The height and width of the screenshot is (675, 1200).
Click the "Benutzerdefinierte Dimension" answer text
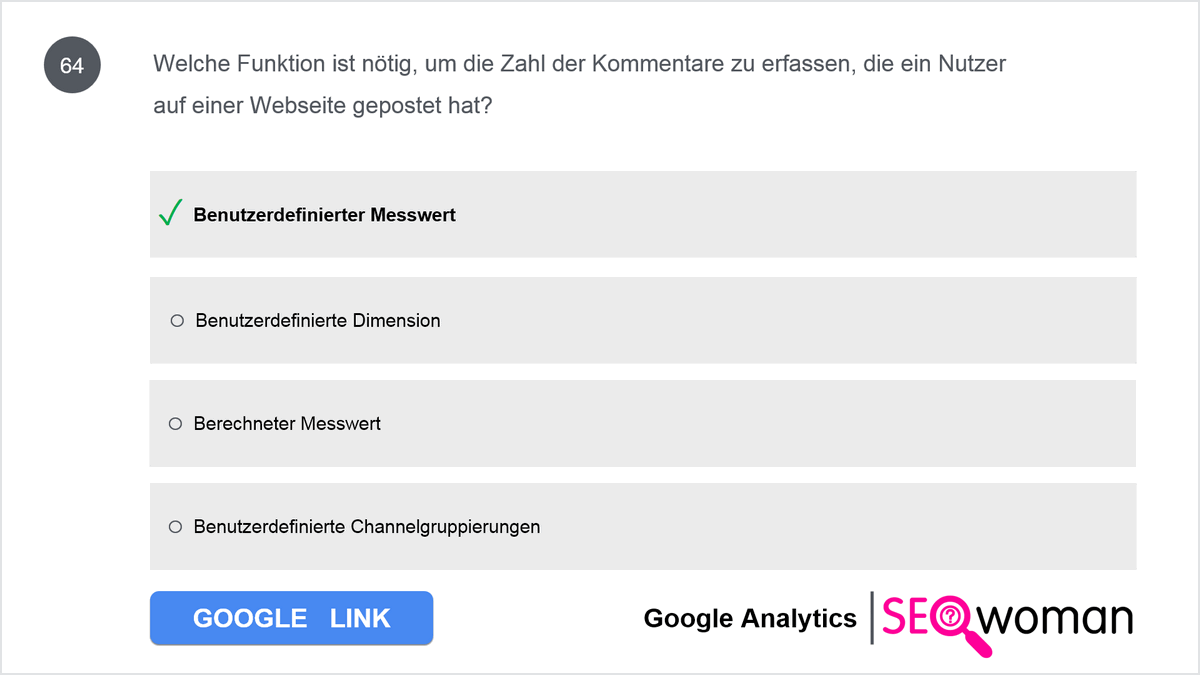[x=318, y=321]
